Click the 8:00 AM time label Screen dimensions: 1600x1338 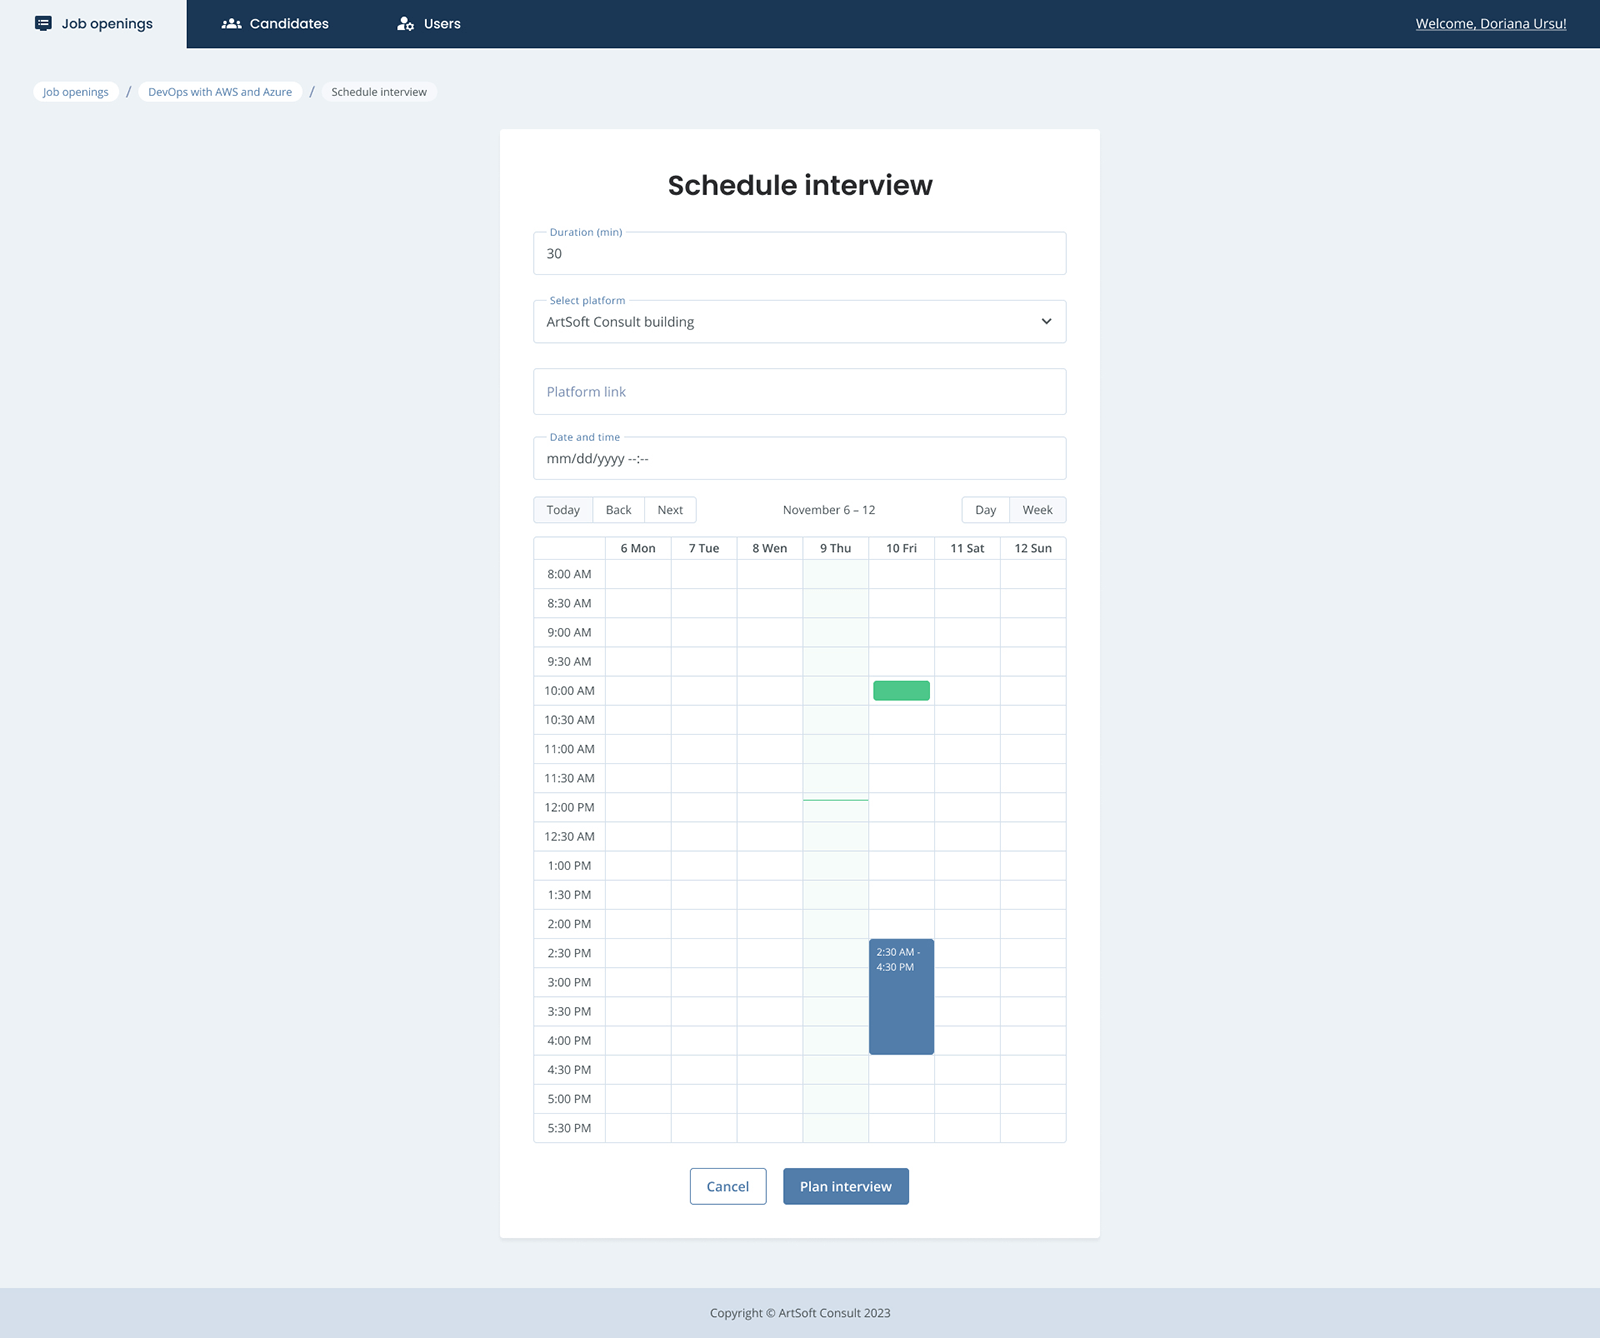pyautogui.click(x=569, y=574)
